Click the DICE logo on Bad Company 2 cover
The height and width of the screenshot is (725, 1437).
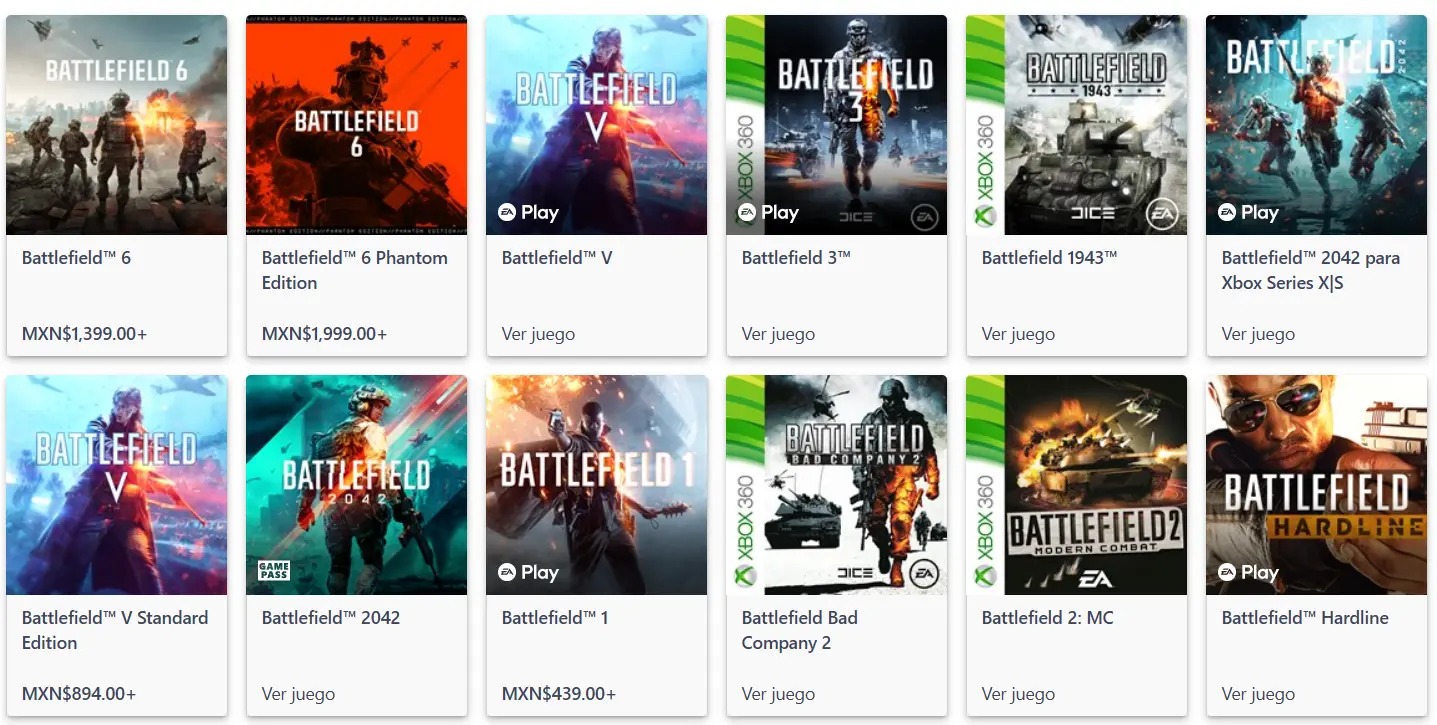pyautogui.click(x=853, y=573)
